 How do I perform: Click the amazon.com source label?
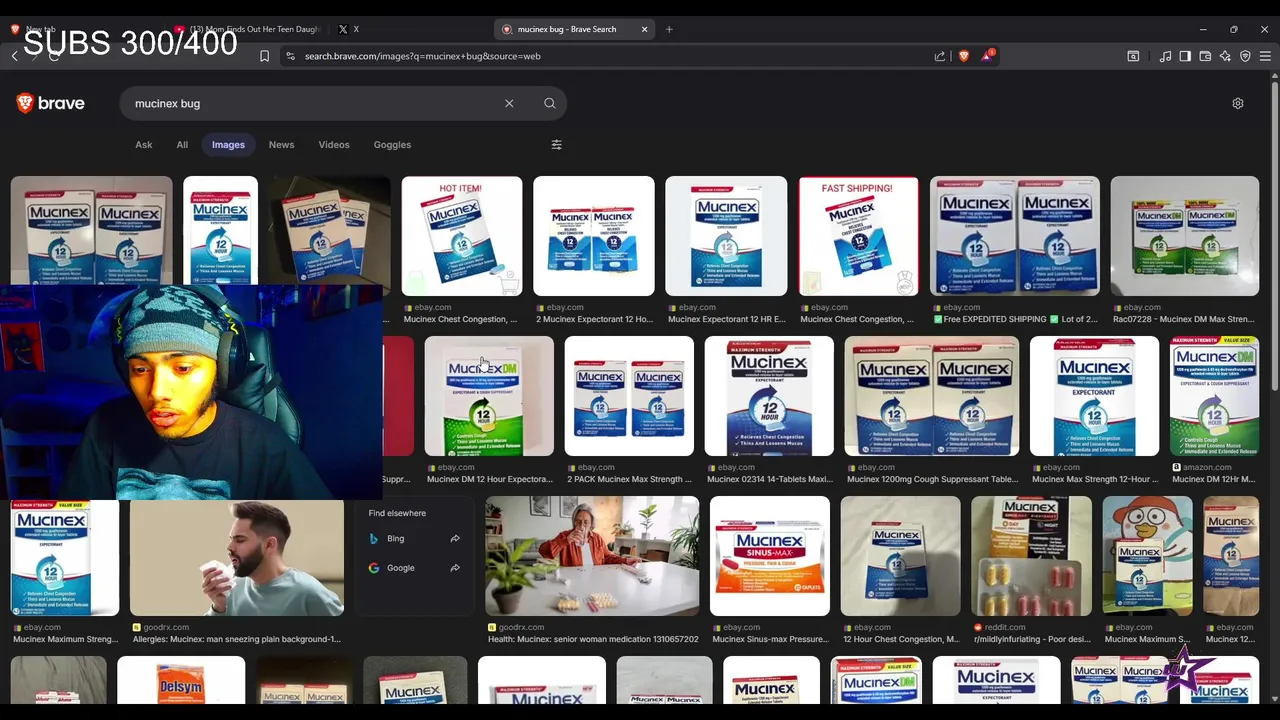coord(1208,467)
